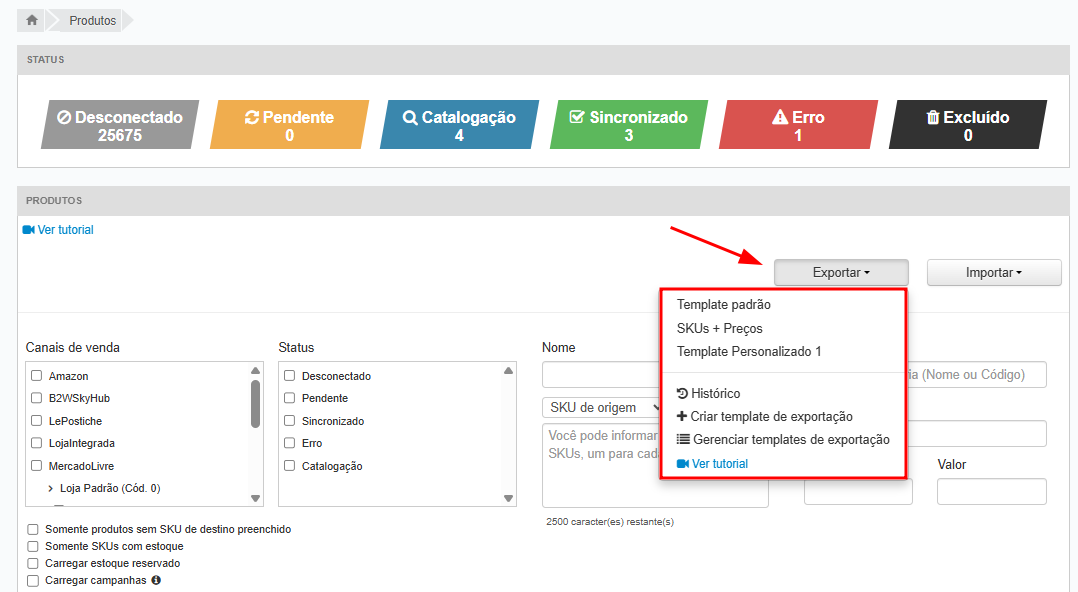Click the Exportar button
The height and width of the screenshot is (592, 1078).
click(840, 273)
